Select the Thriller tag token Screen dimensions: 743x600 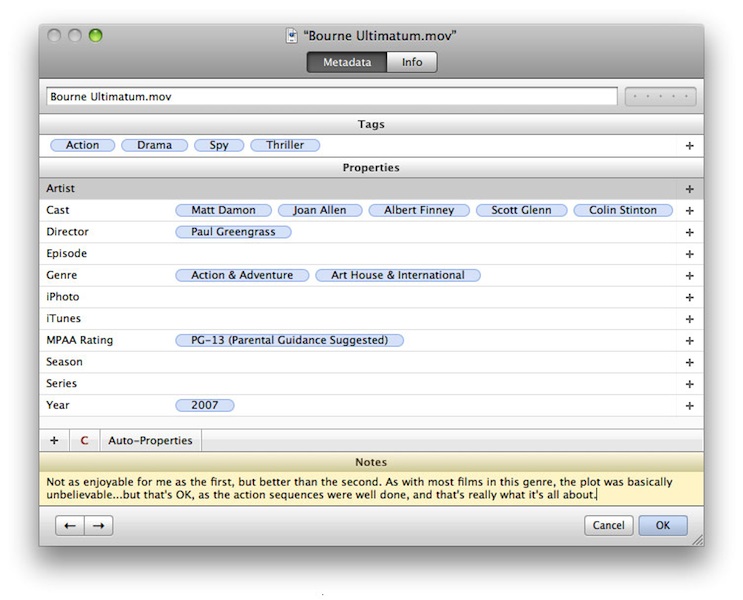[285, 145]
